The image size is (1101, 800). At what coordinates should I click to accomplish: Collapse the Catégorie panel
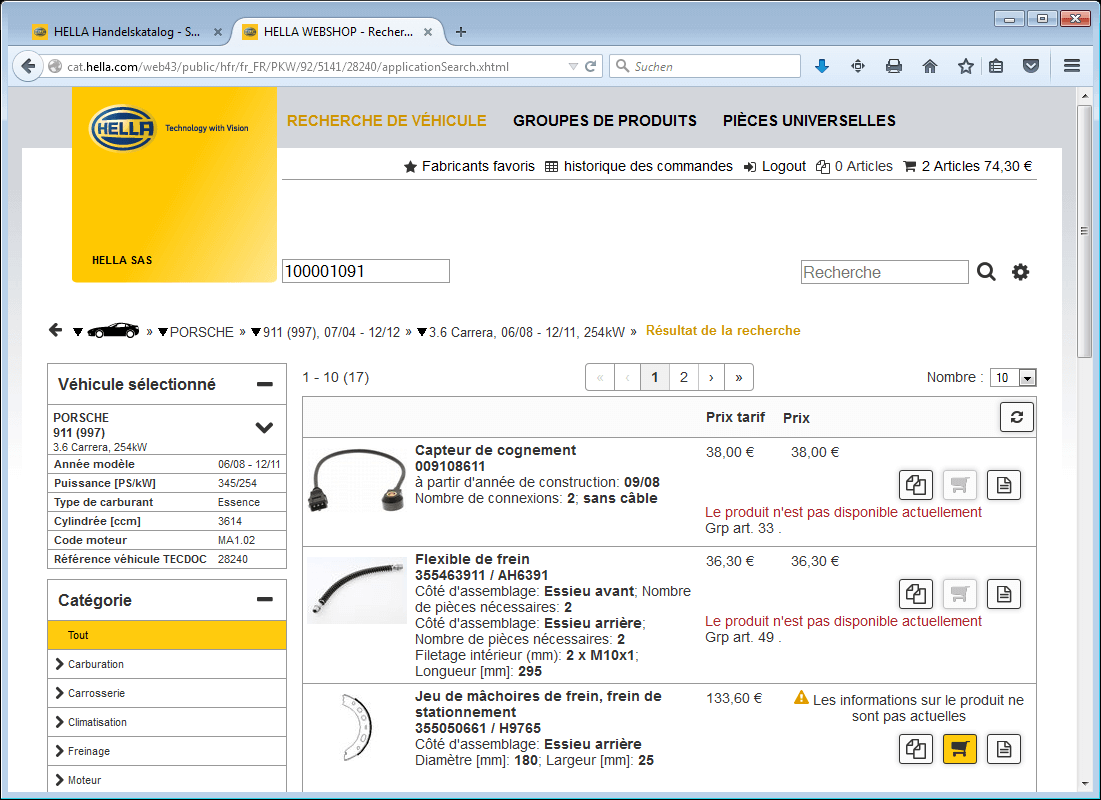click(x=265, y=599)
